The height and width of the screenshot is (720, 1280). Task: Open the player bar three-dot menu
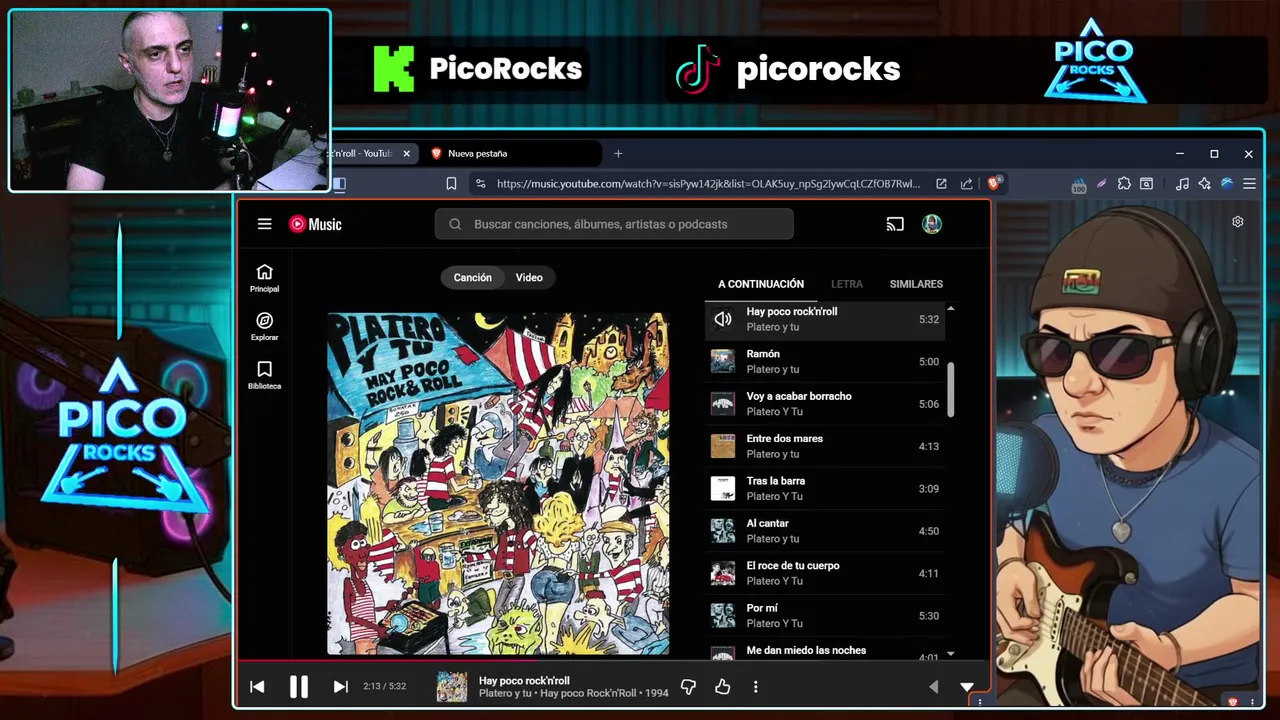[755, 686]
